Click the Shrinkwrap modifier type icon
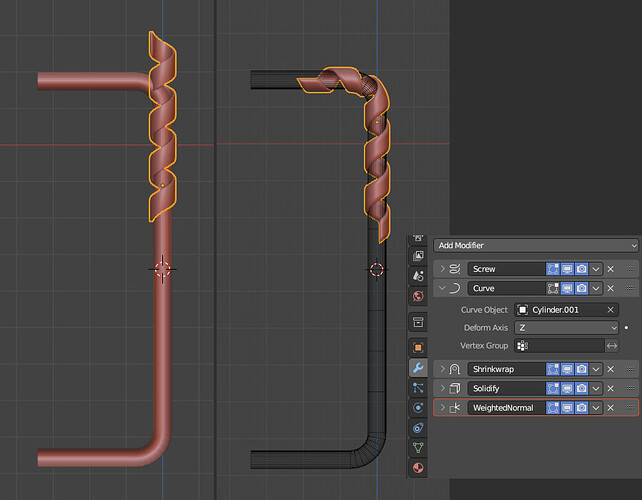 point(455,369)
